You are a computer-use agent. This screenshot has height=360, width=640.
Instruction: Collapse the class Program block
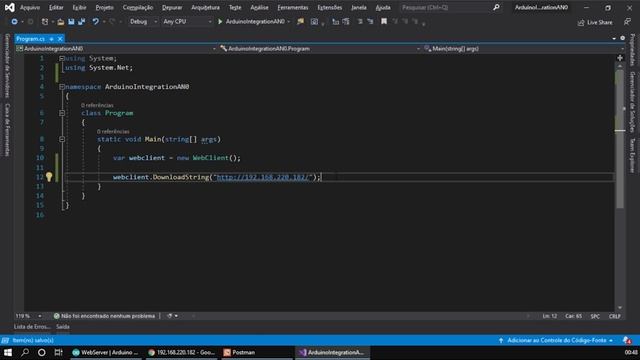click(62, 113)
